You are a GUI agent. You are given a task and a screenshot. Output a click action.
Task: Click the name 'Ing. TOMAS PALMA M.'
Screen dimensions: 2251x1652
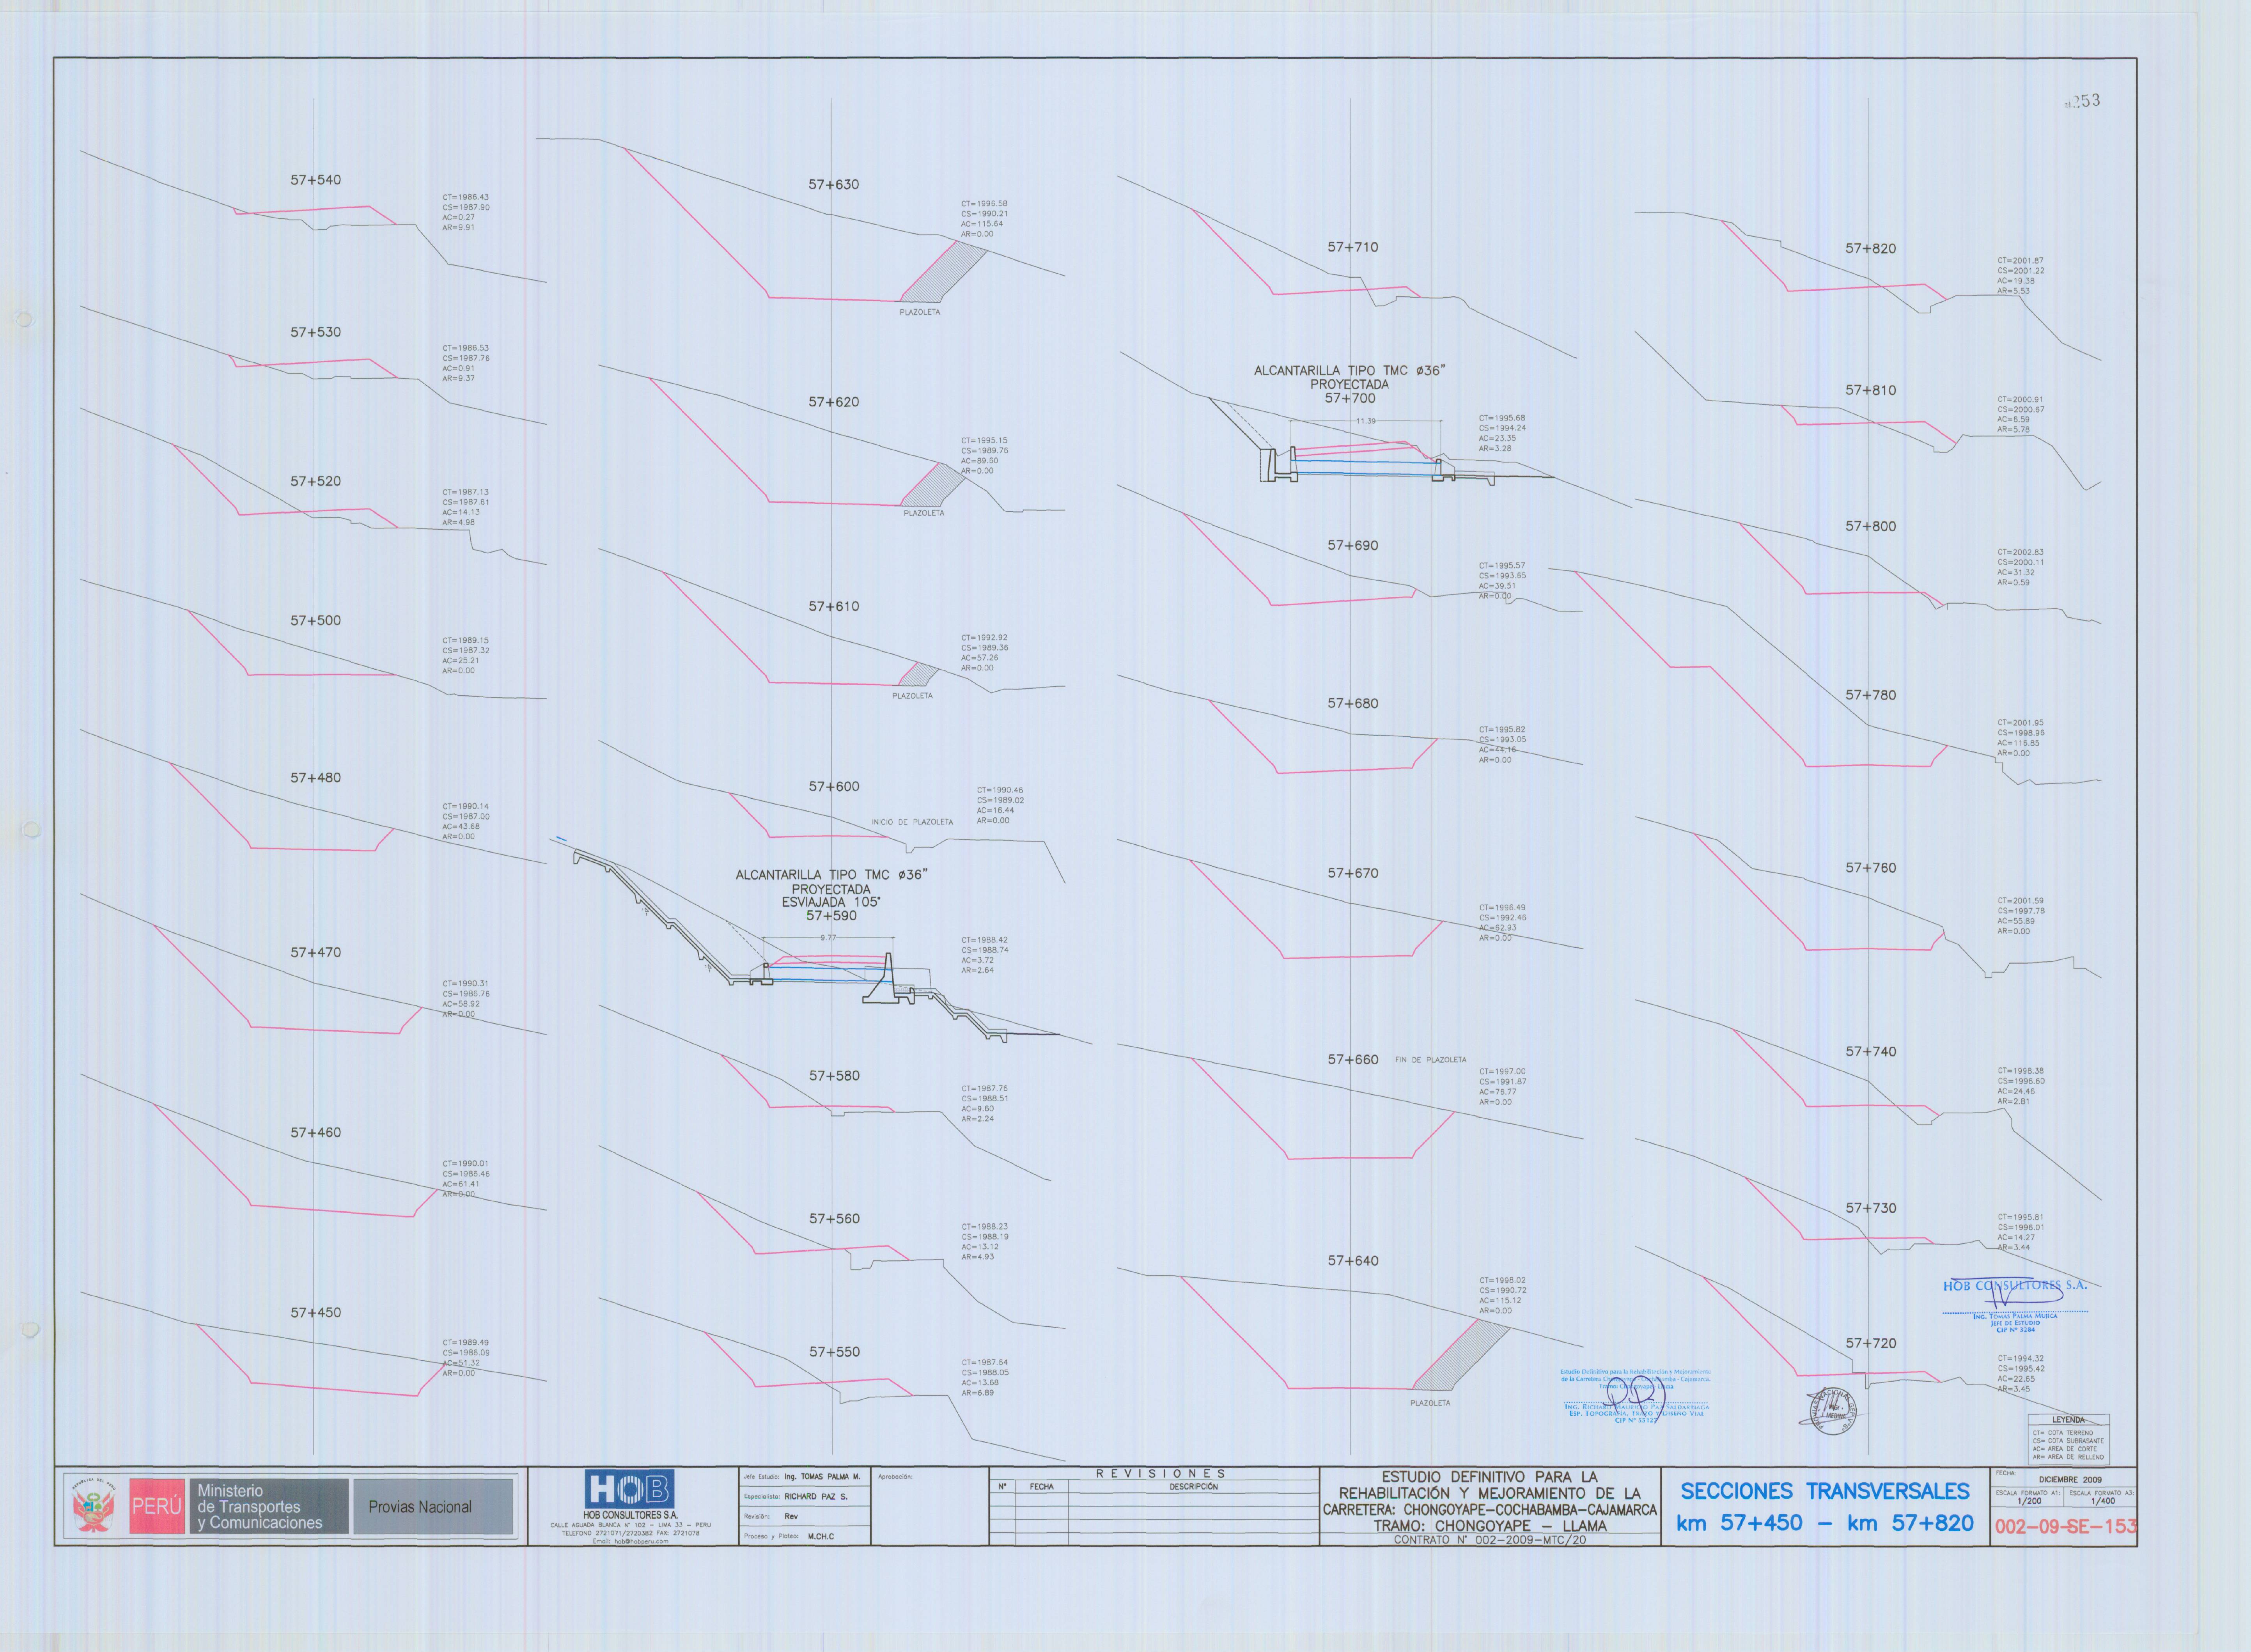[822, 1476]
